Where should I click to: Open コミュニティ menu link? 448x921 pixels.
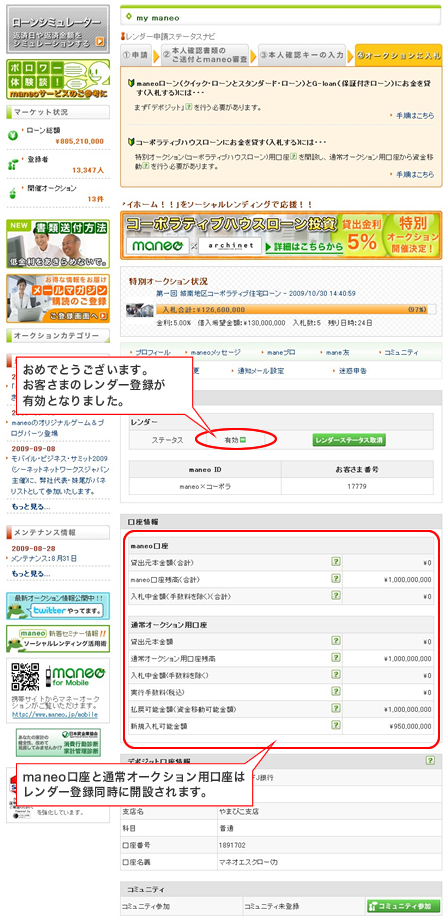401,352
